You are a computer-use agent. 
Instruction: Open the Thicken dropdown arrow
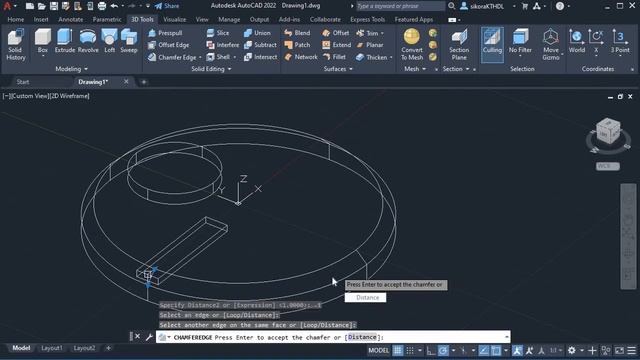pyautogui.click(x=391, y=58)
